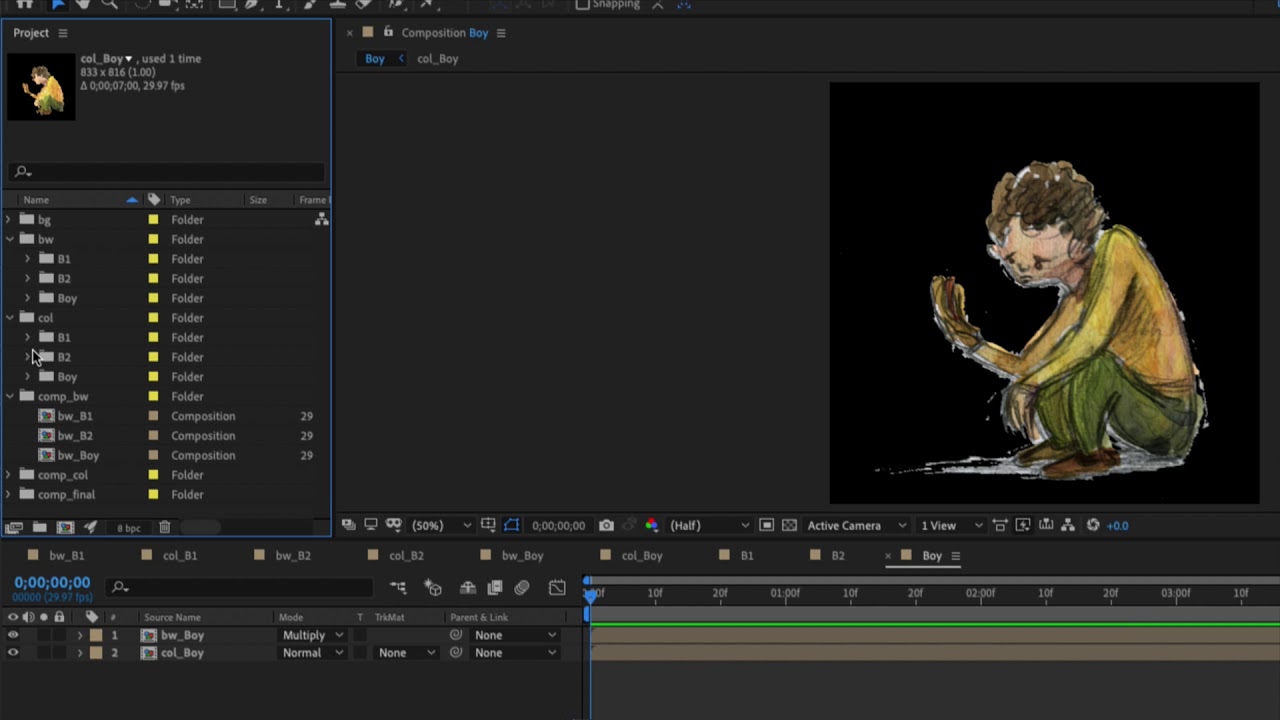Open the Composition Boy panel menu icon

coord(501,33)
